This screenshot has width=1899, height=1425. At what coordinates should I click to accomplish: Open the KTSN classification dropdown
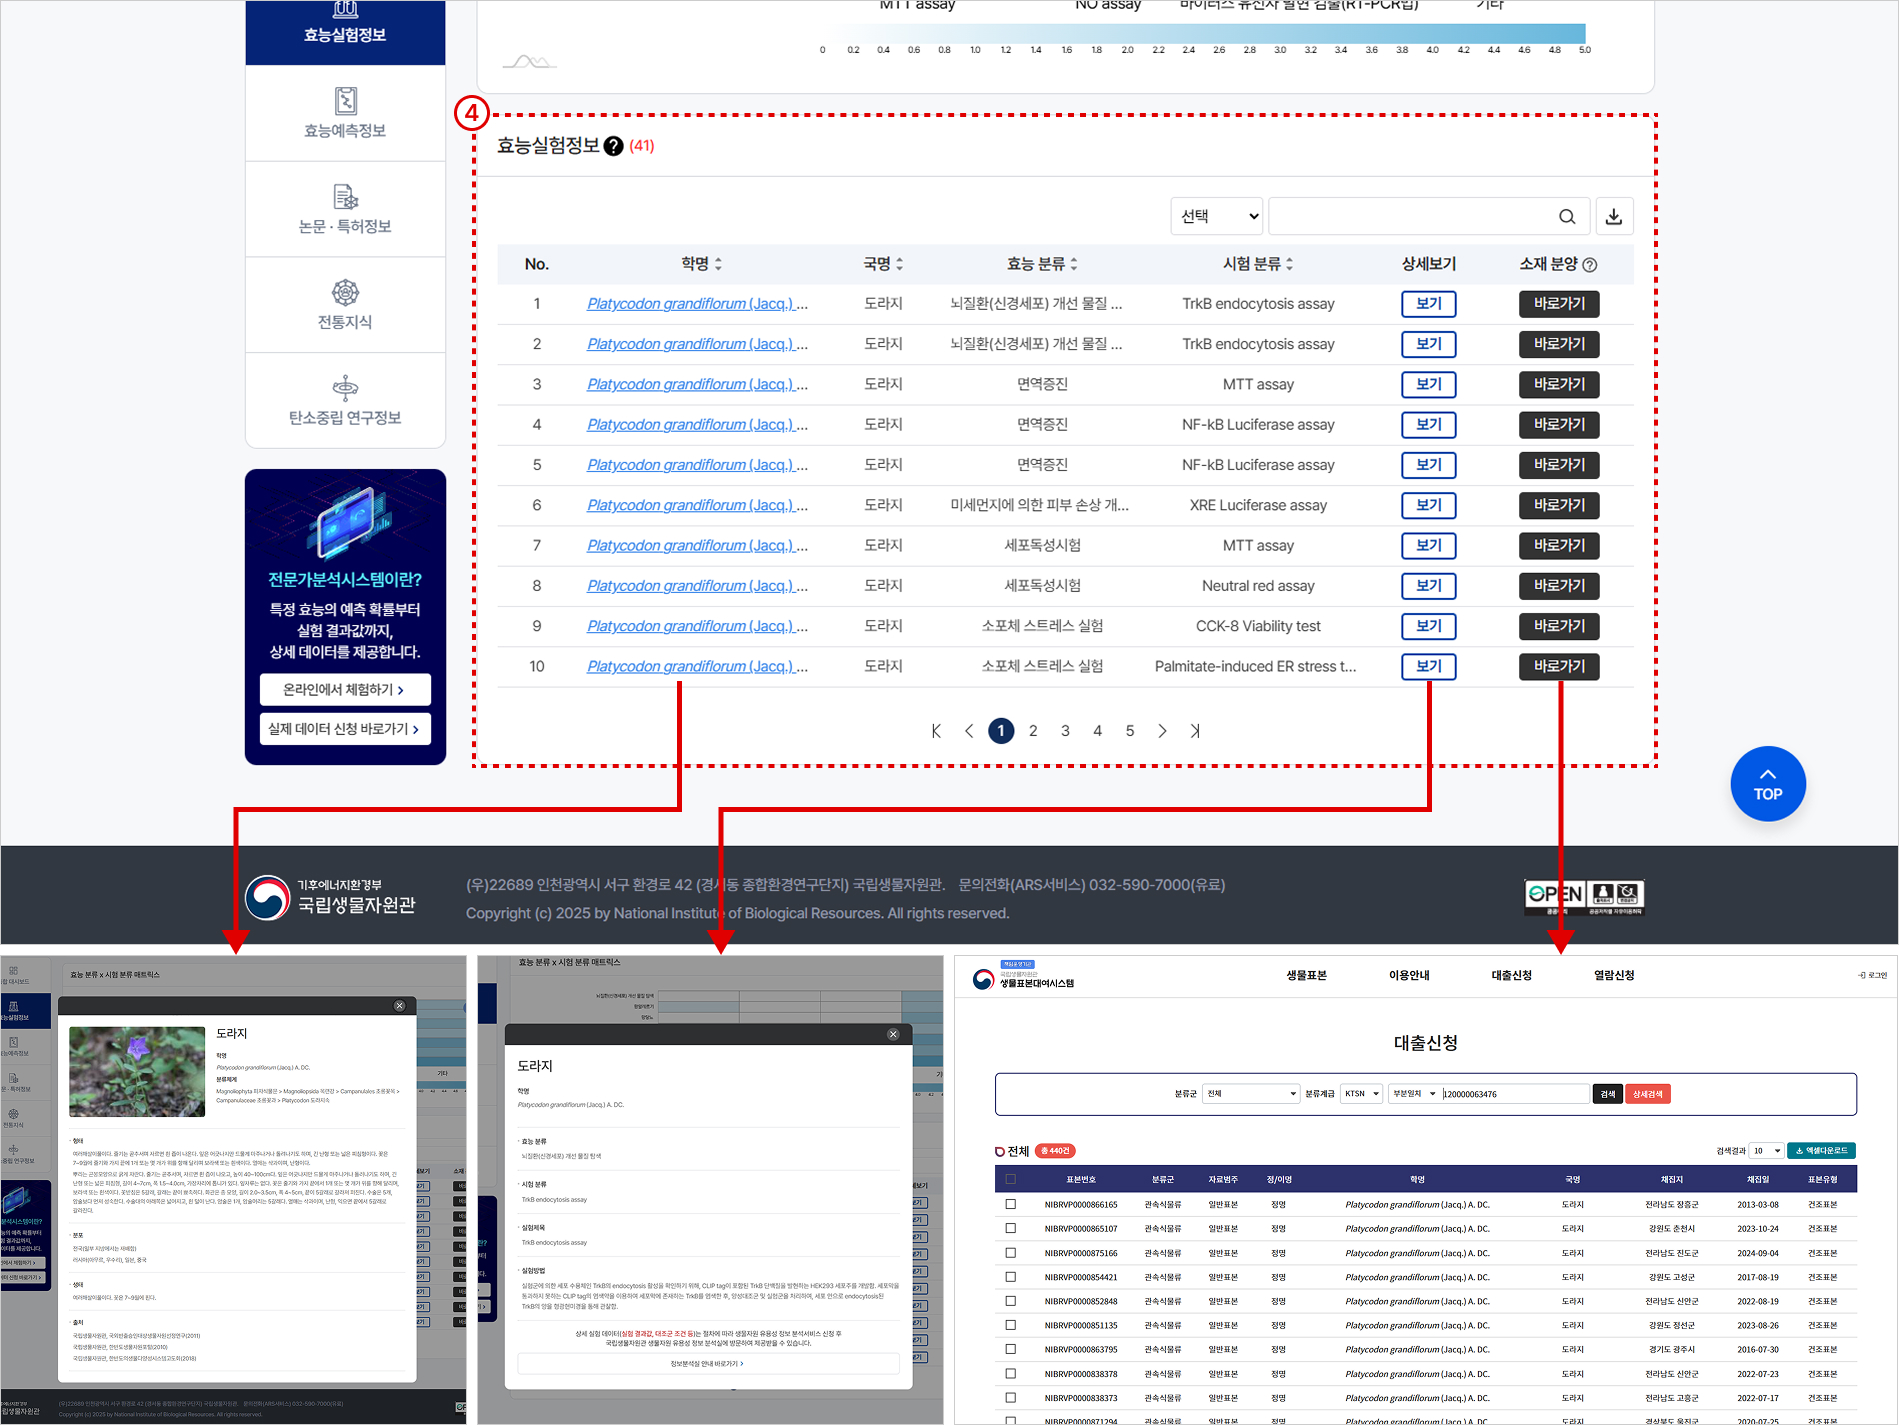tap(1361, 1094)
